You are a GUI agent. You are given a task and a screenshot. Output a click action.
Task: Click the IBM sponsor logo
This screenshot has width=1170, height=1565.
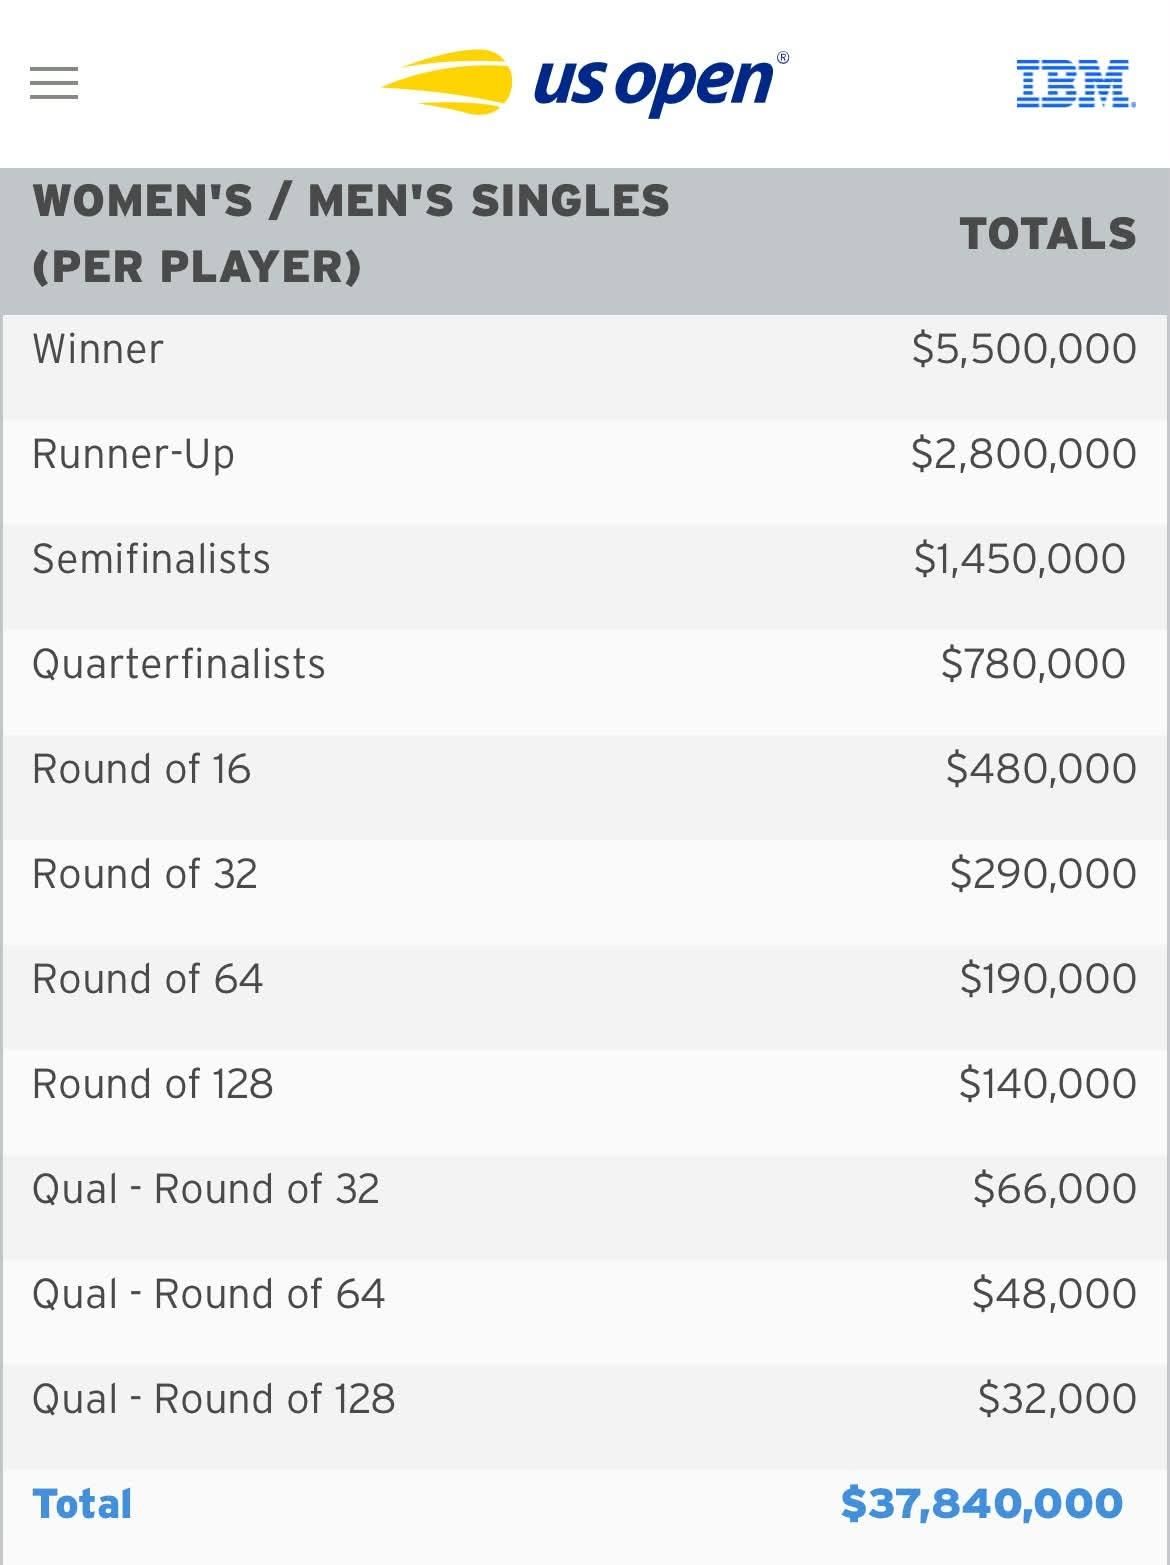click(1075, 83)
